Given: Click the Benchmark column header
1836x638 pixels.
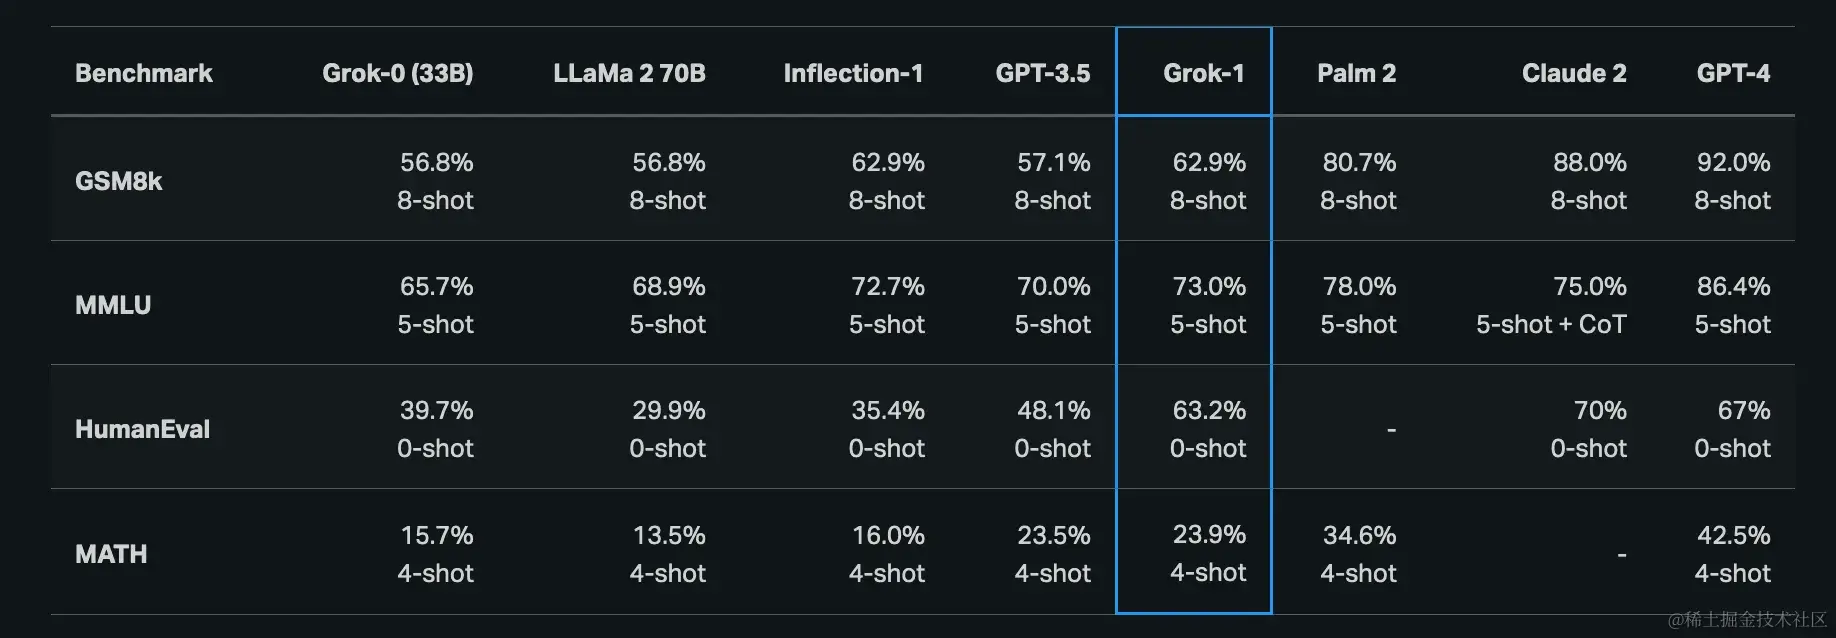Looking at the screenshot, I should pyautogui.click(x=143, y=73).
